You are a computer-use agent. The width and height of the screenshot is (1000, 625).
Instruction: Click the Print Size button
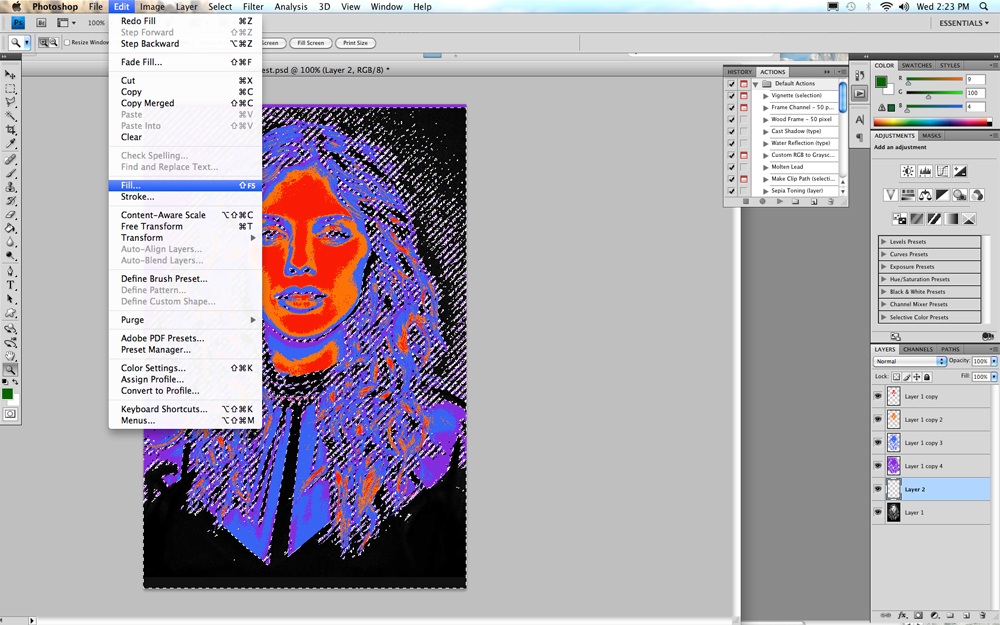[x=355, y=43]
